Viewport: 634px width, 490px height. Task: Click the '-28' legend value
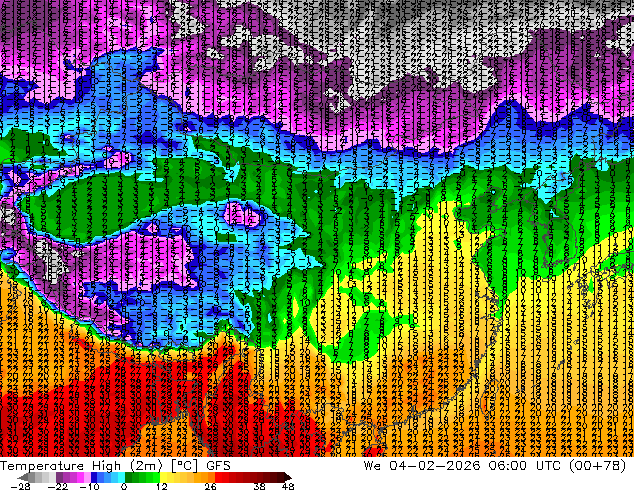coord(21,486)
